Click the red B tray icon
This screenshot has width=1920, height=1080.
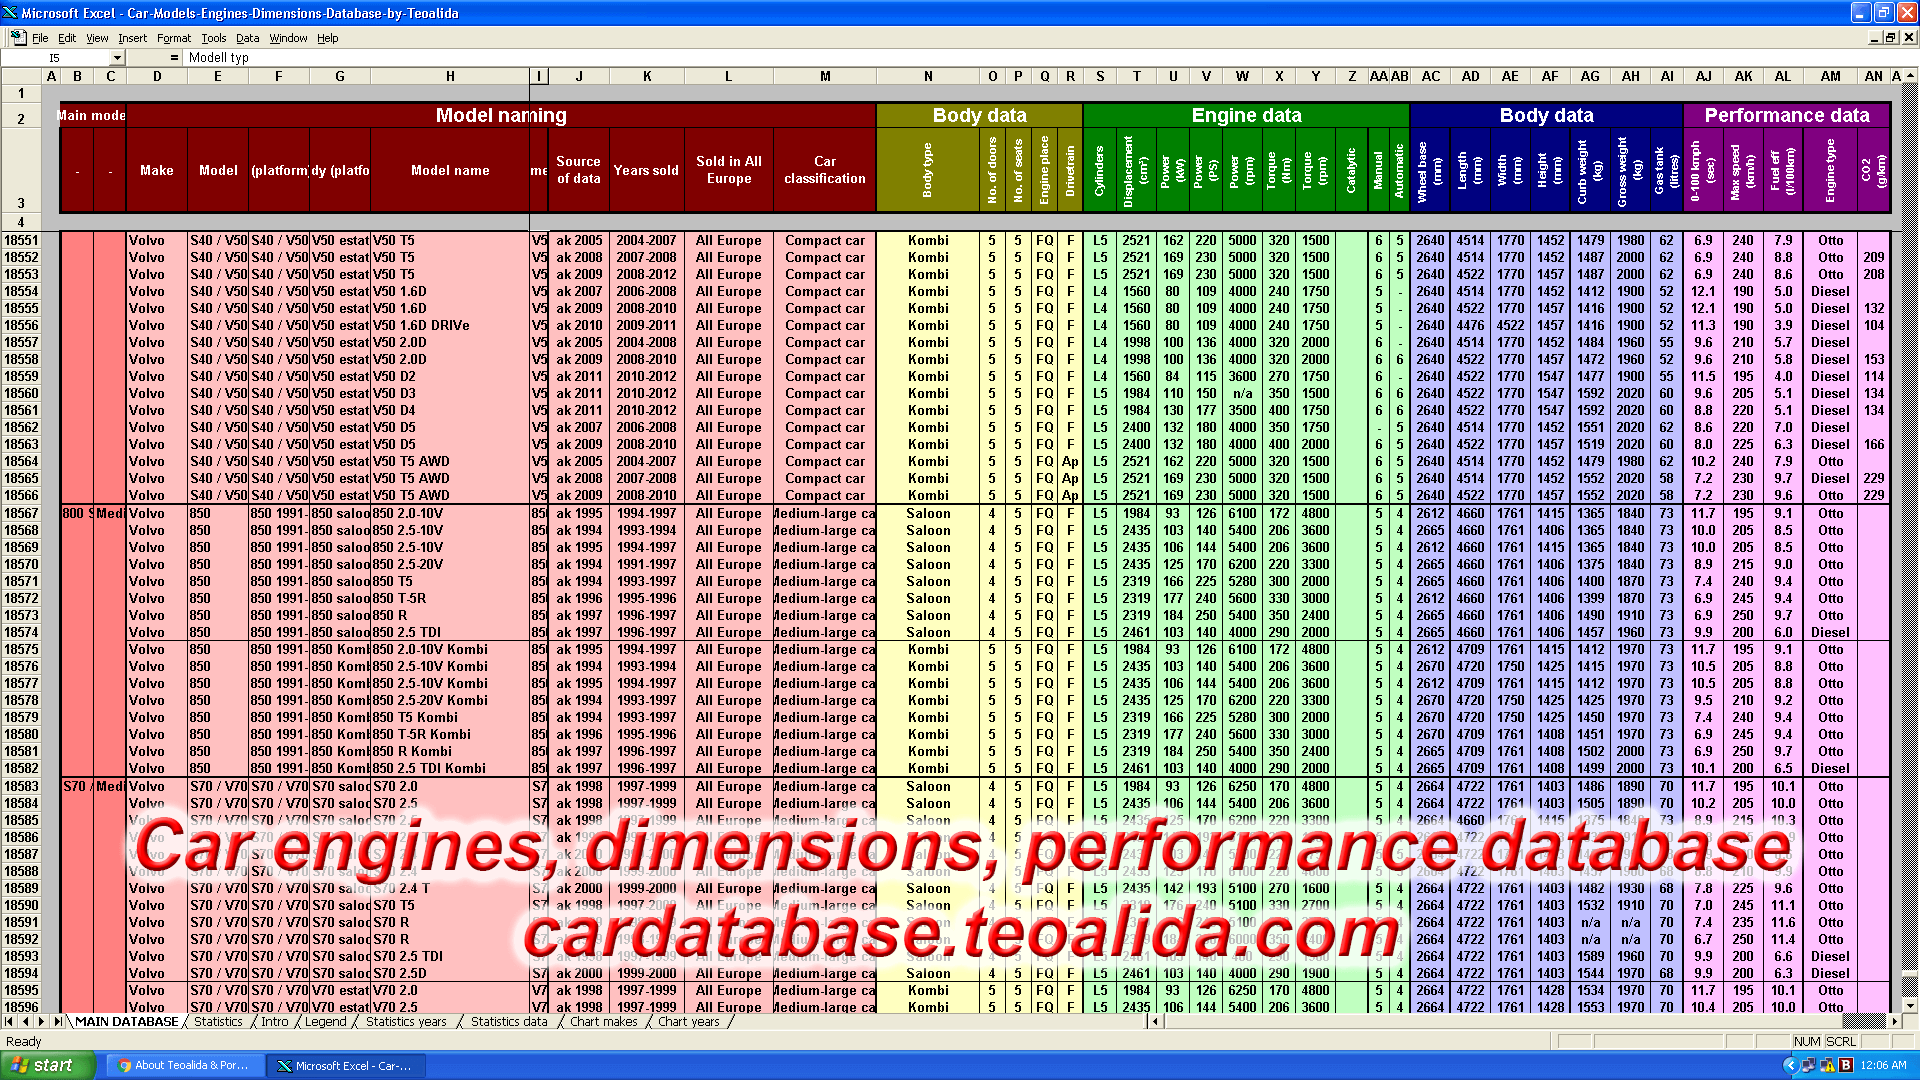click(x=1845, y=1066)
